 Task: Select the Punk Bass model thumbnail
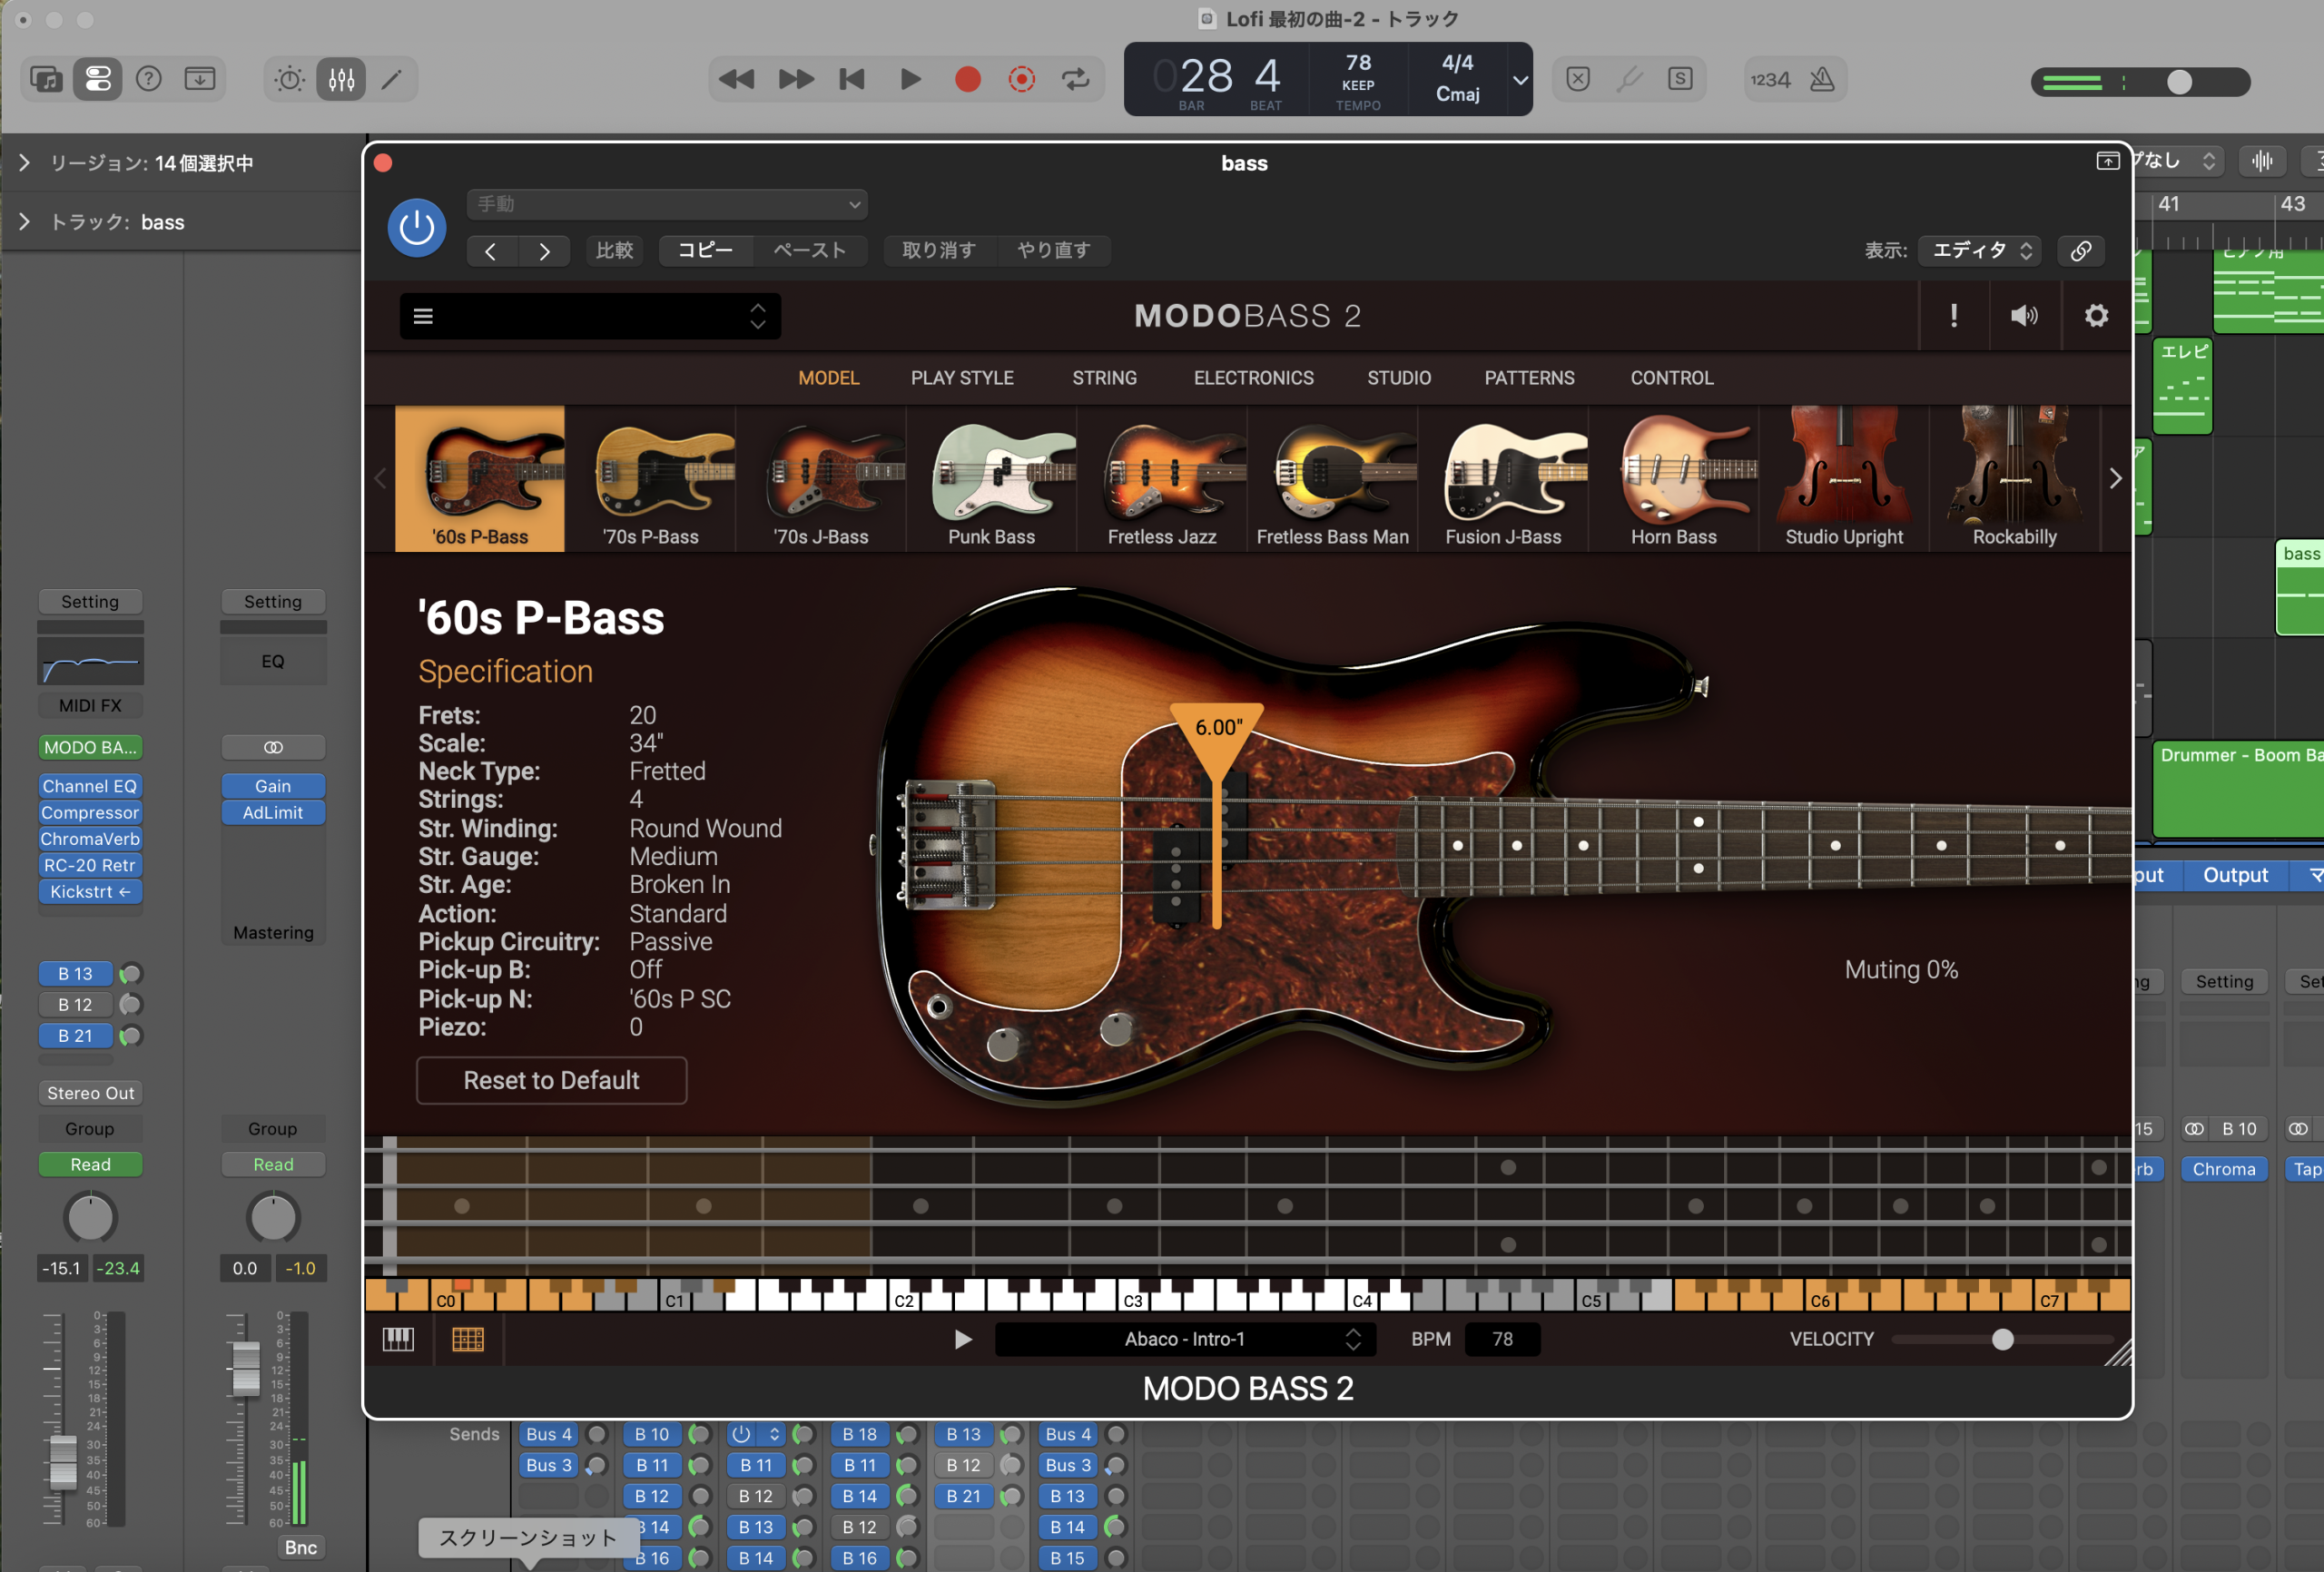tap(991, 478)
